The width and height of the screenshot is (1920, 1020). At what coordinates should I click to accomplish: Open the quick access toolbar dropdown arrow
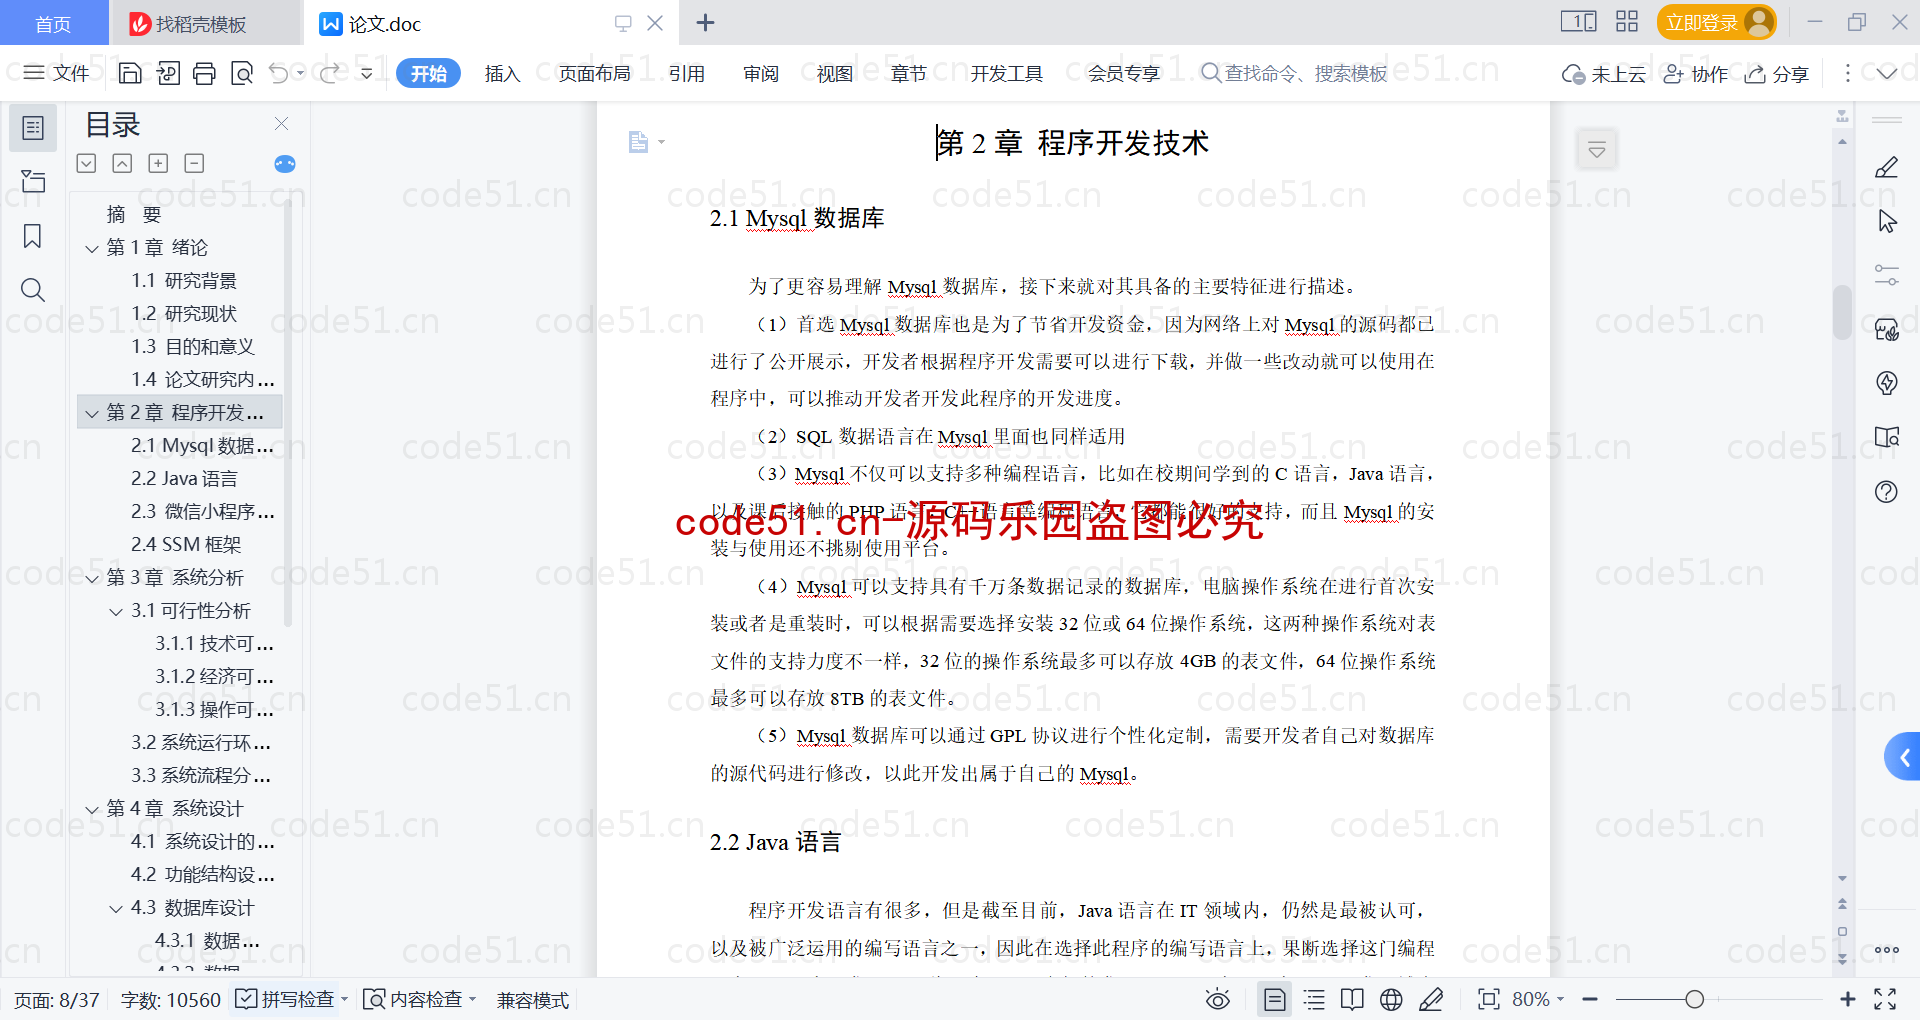pyautogui.click(x=367, y=73)
